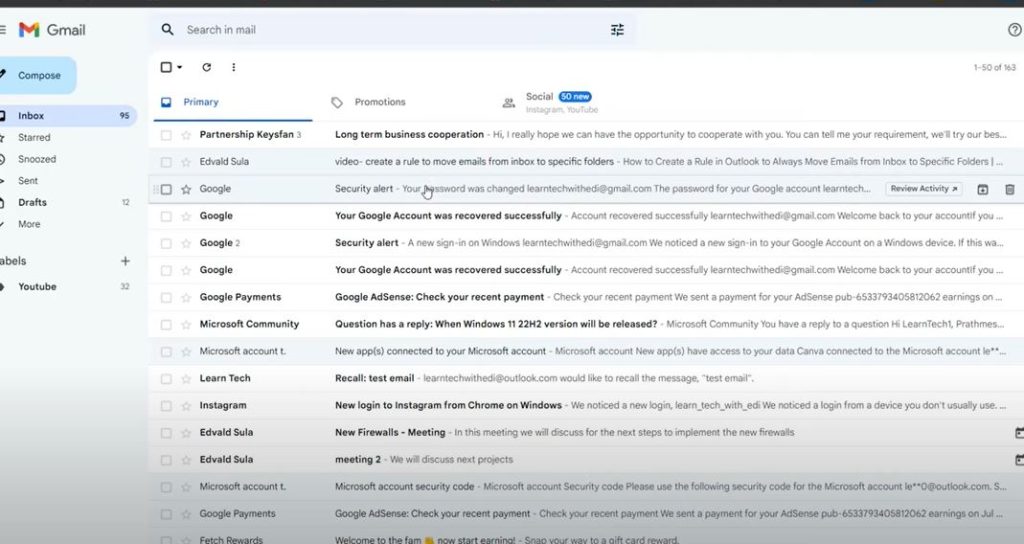Check the Google 2 Security alert email

pos(166,244)
